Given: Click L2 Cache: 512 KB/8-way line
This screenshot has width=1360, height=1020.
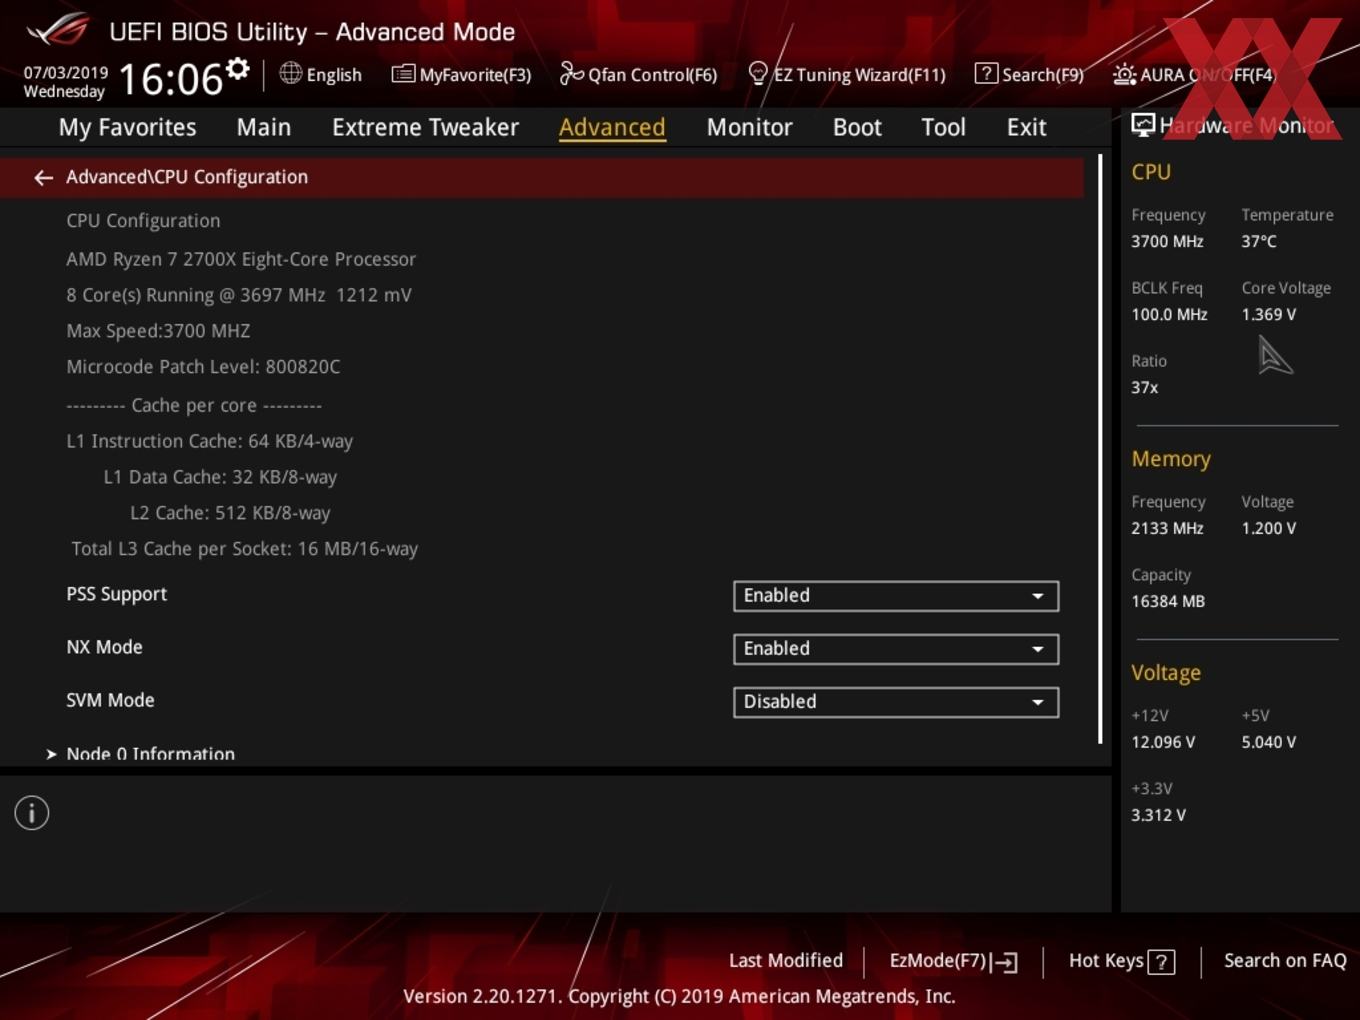Looking at the screenshot, I should click(230, 513).
